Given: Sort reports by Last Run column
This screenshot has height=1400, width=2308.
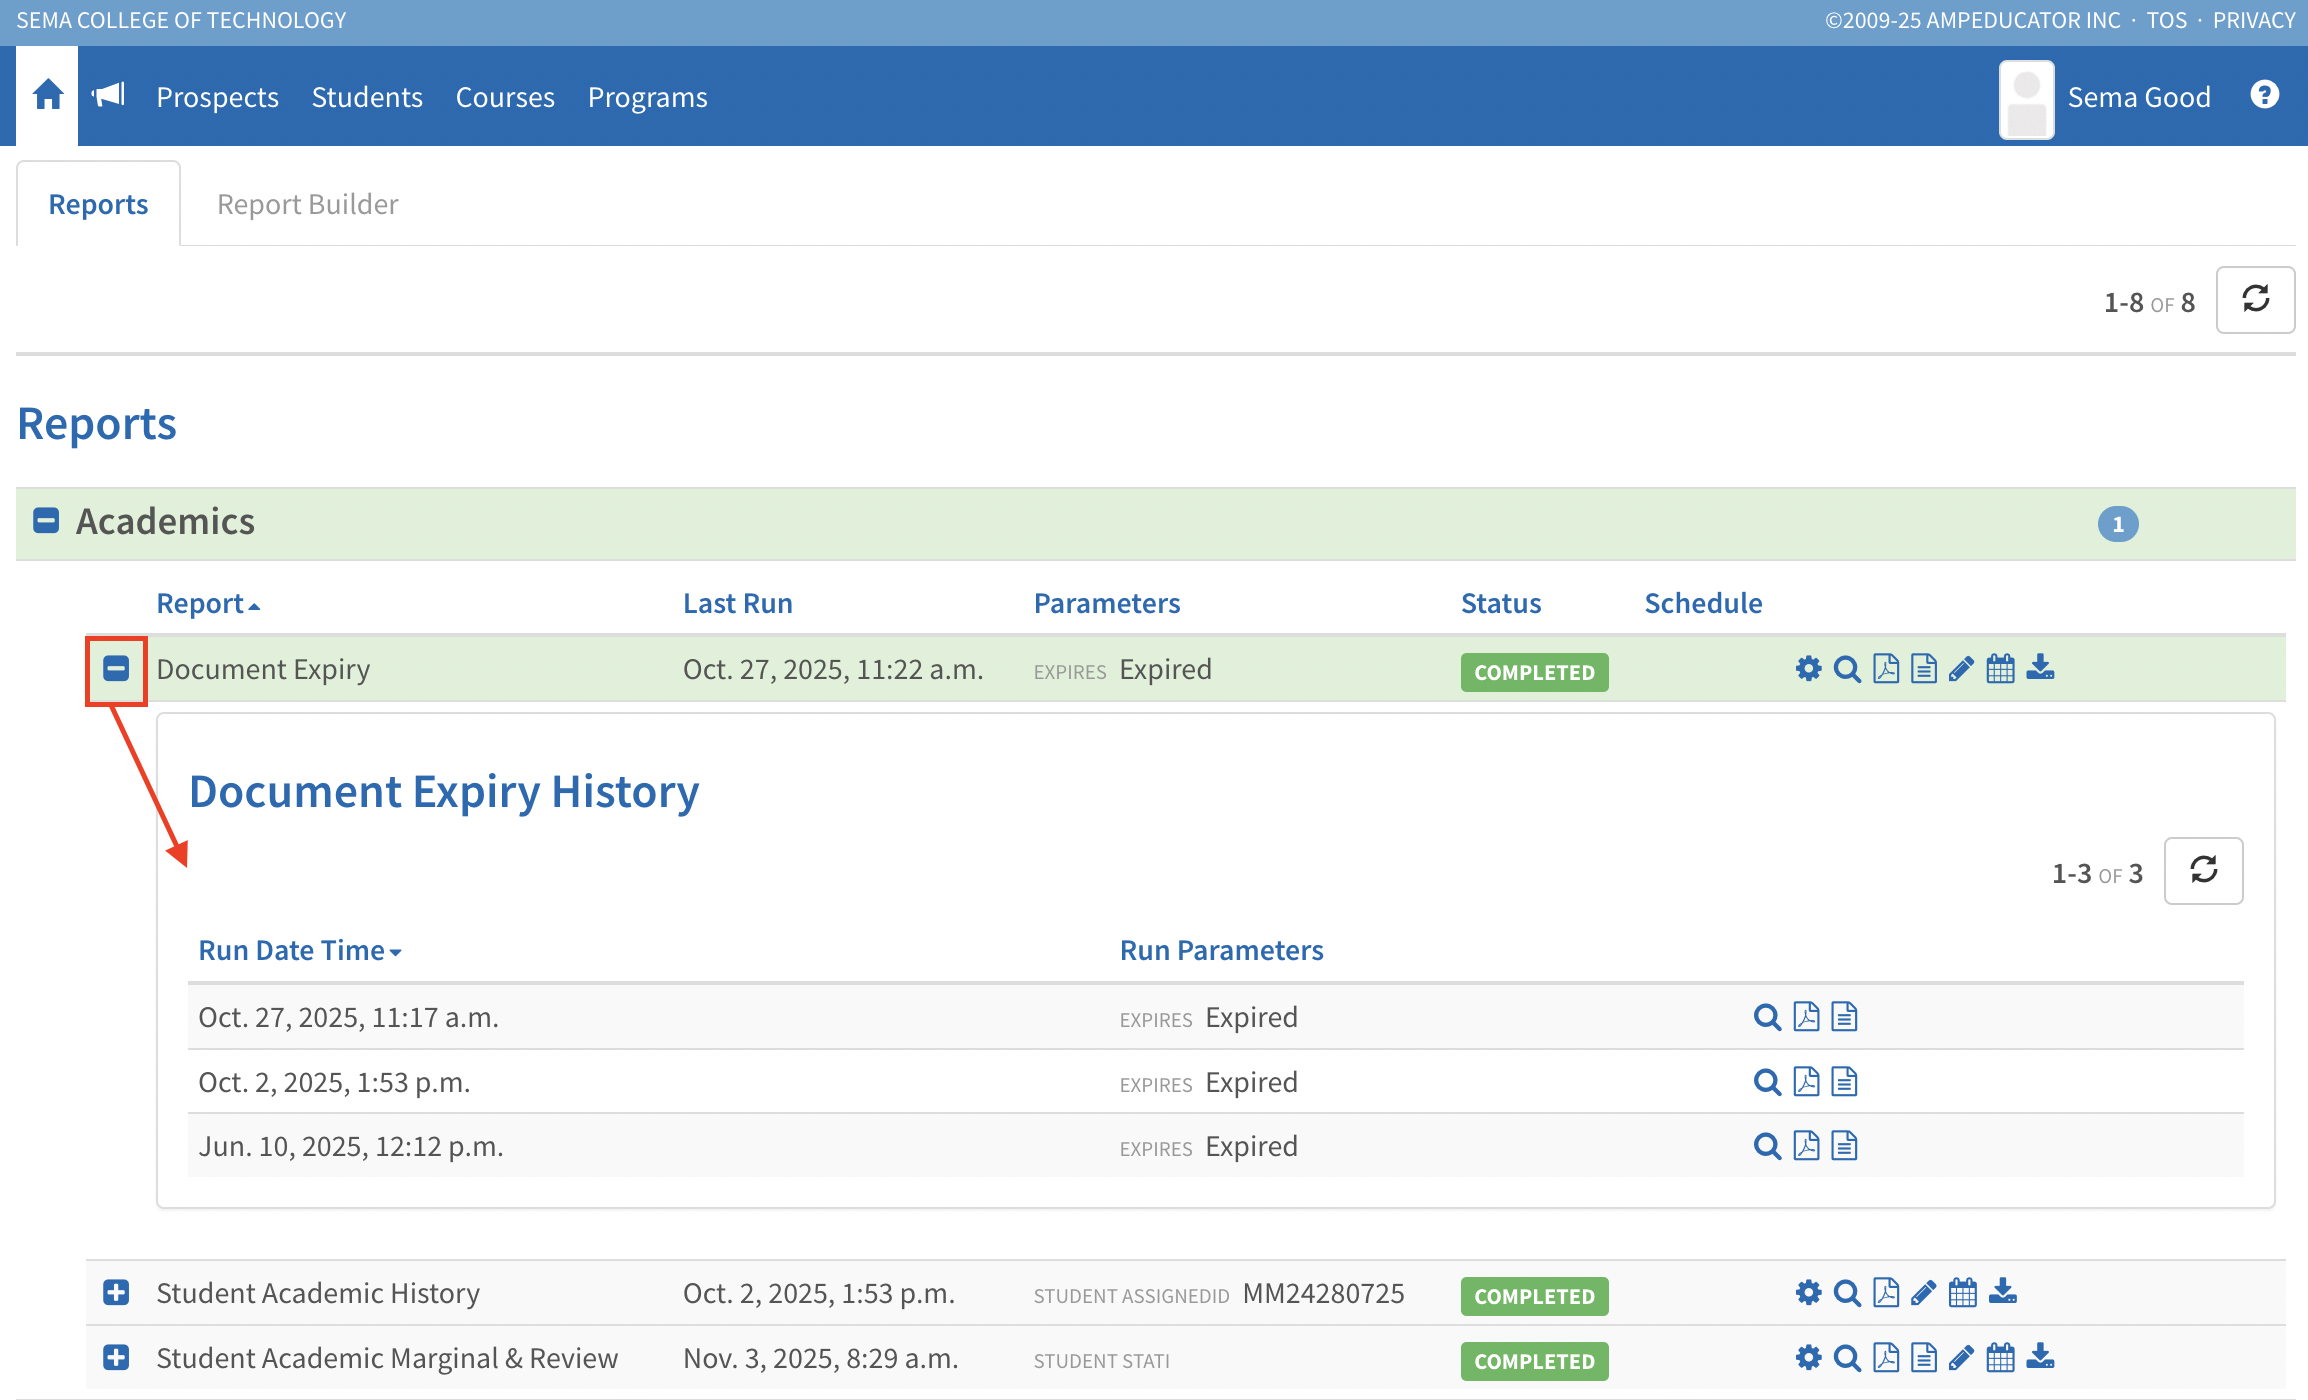Looking at the screenshot, I should click(x=737, y=603).
